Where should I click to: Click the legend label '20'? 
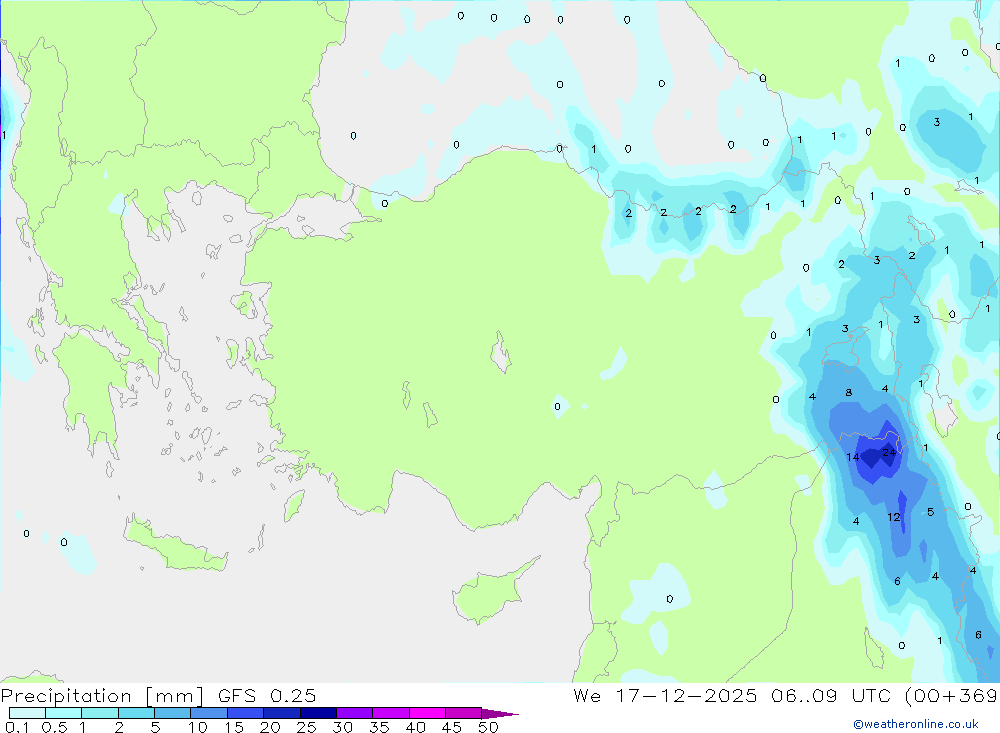(270, 727)
